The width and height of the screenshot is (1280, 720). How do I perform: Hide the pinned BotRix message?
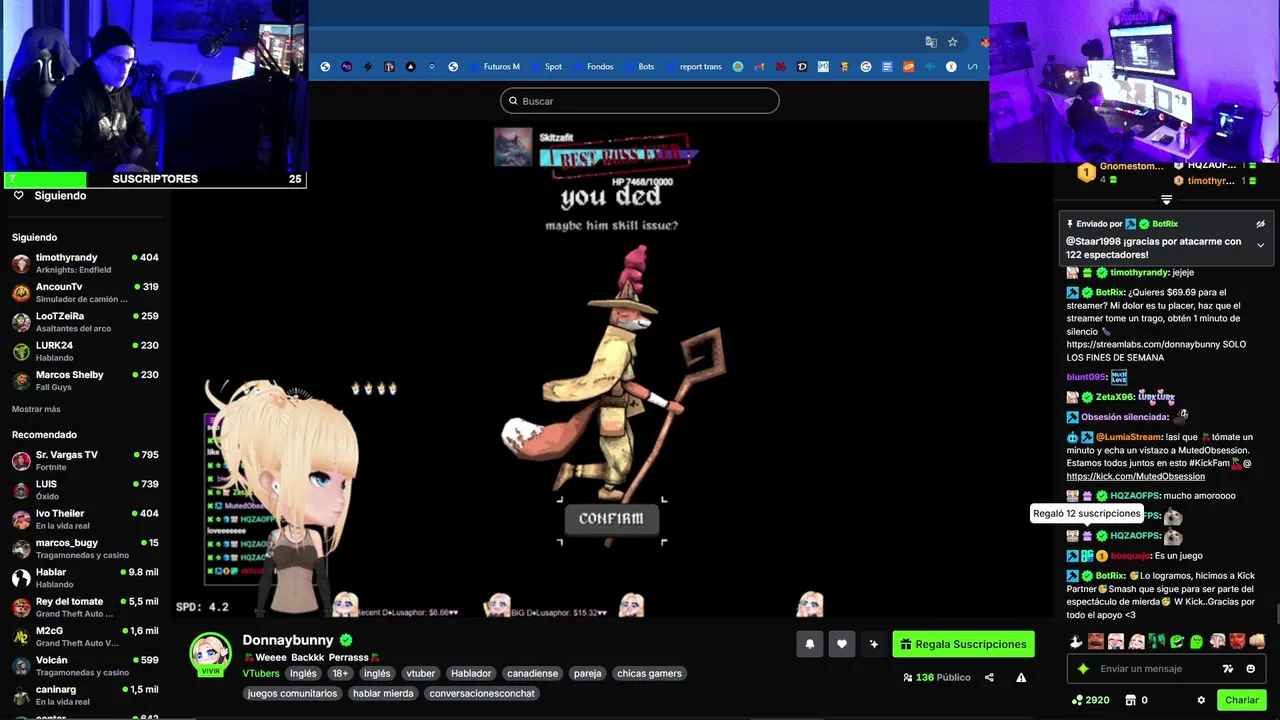[x=1260, y=224]
